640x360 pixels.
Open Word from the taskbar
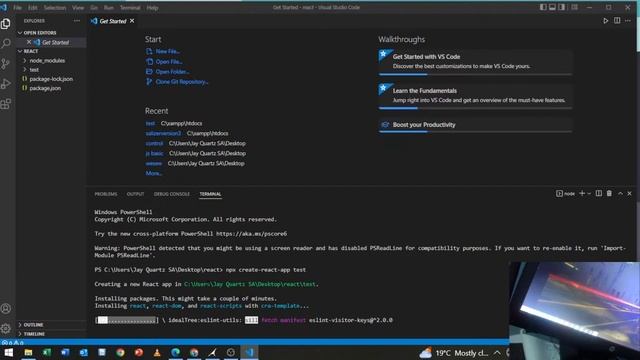pyautogui.click(x=65, y=353)
